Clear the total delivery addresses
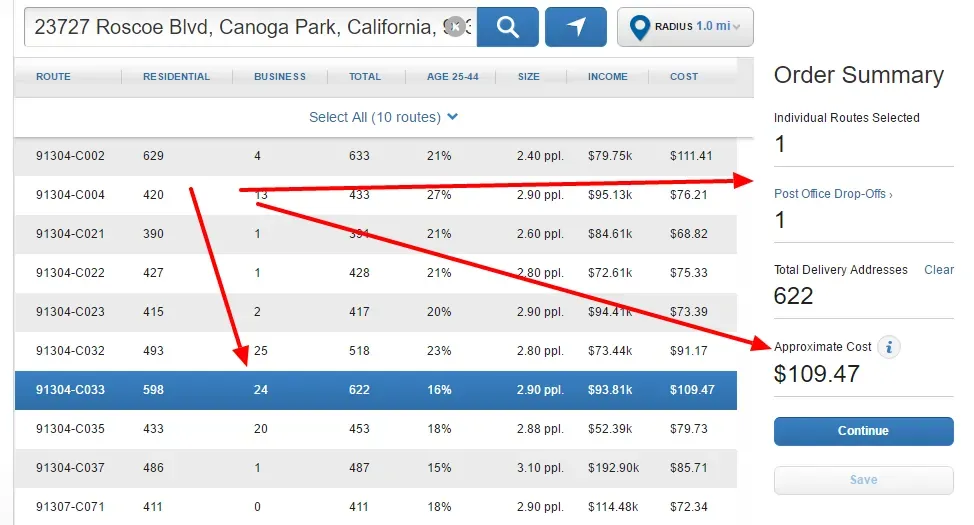 [938, 270]
